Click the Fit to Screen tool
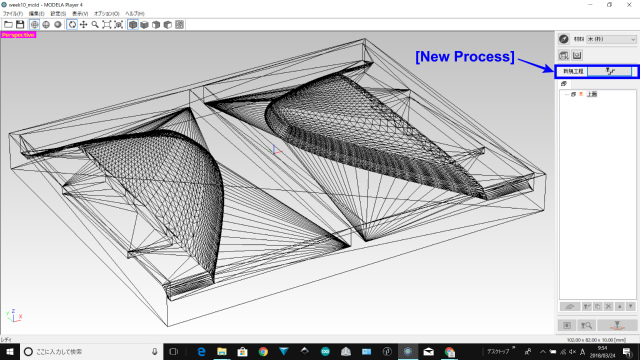The height and width of the screenshot is (360, 640). 107,25
